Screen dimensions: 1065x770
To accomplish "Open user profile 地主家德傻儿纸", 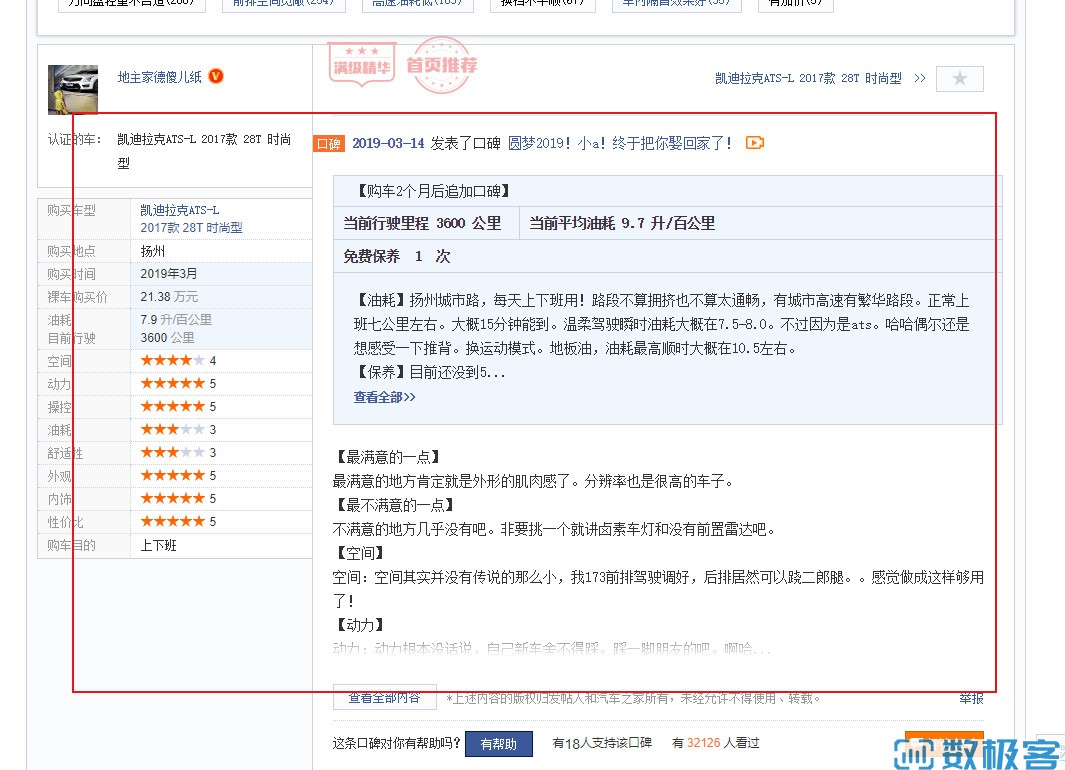I will coord(160,77).
